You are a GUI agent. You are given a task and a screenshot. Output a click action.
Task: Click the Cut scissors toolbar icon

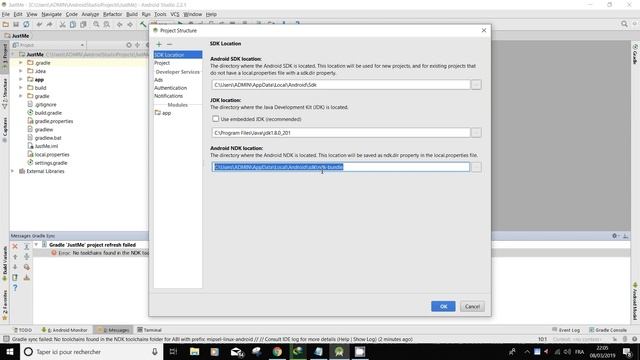[x=62, y=24]
